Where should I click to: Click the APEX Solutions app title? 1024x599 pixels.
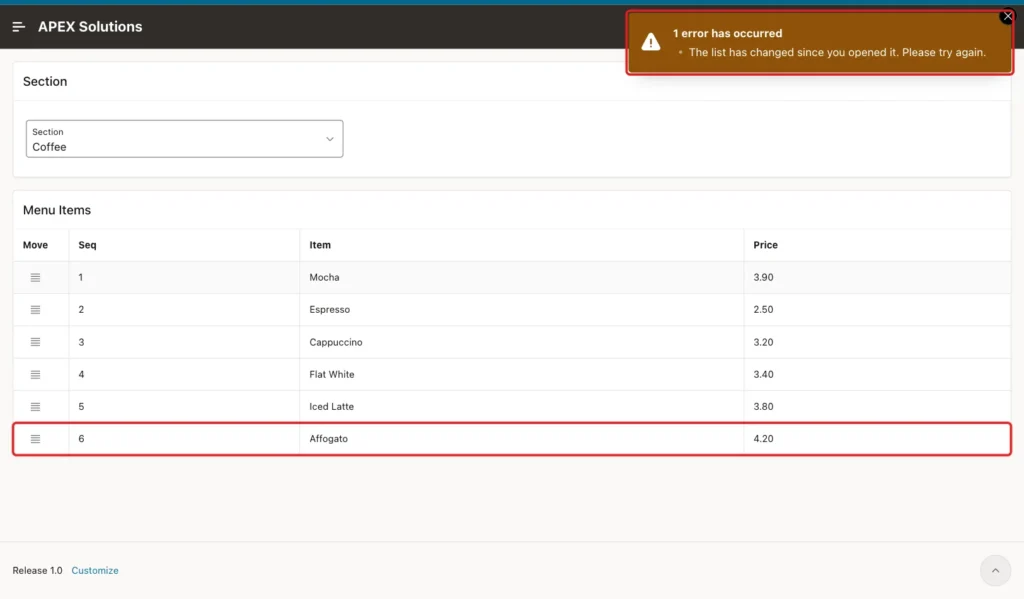90,27
